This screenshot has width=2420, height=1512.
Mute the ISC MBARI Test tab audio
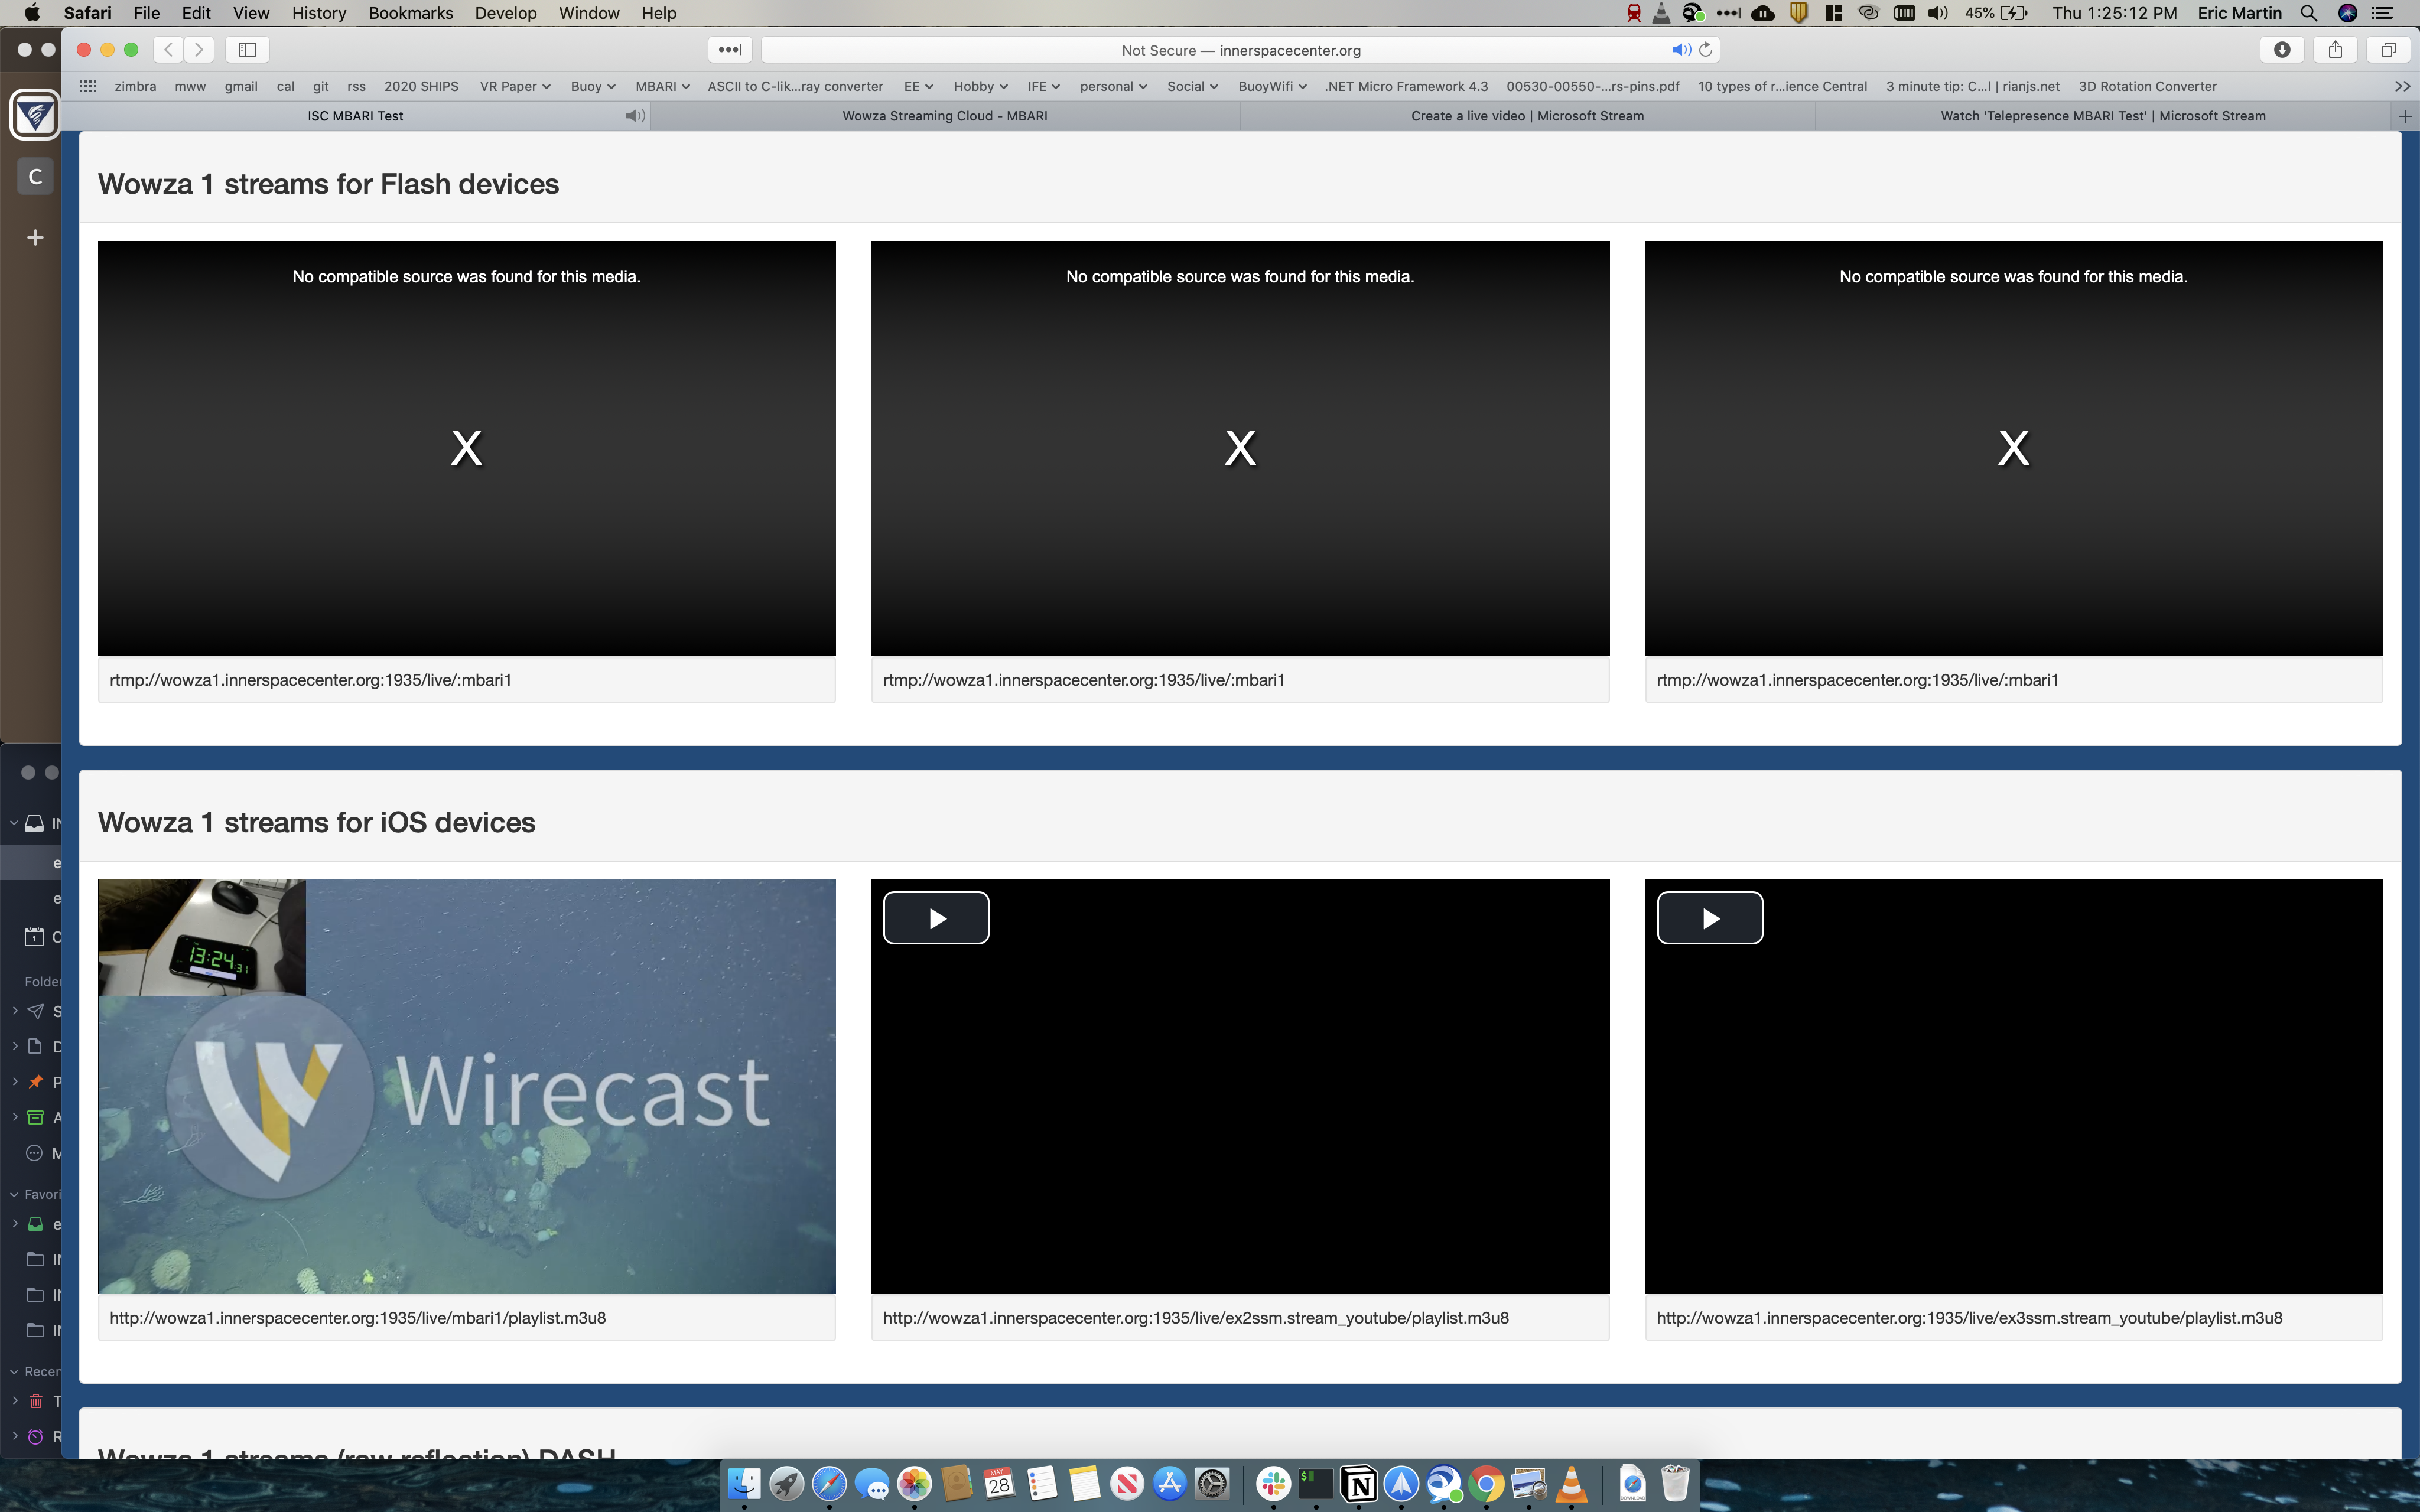click(635, 116)
